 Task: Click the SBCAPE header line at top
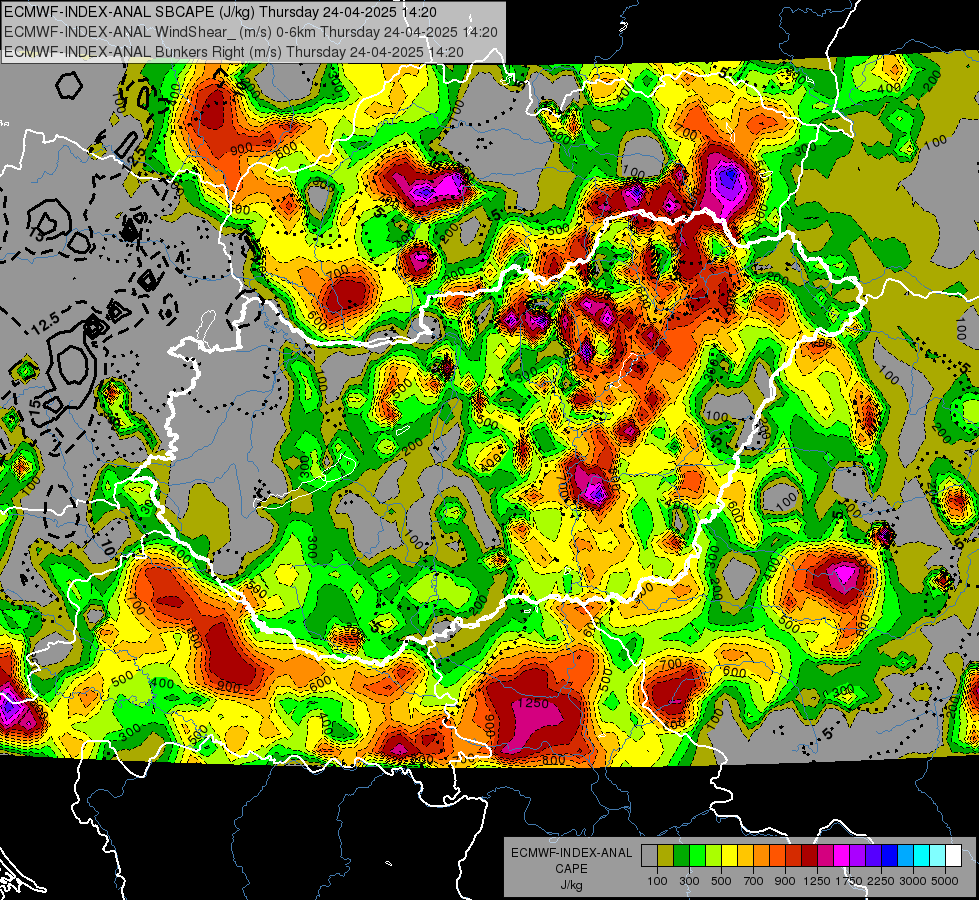(220, 12)
